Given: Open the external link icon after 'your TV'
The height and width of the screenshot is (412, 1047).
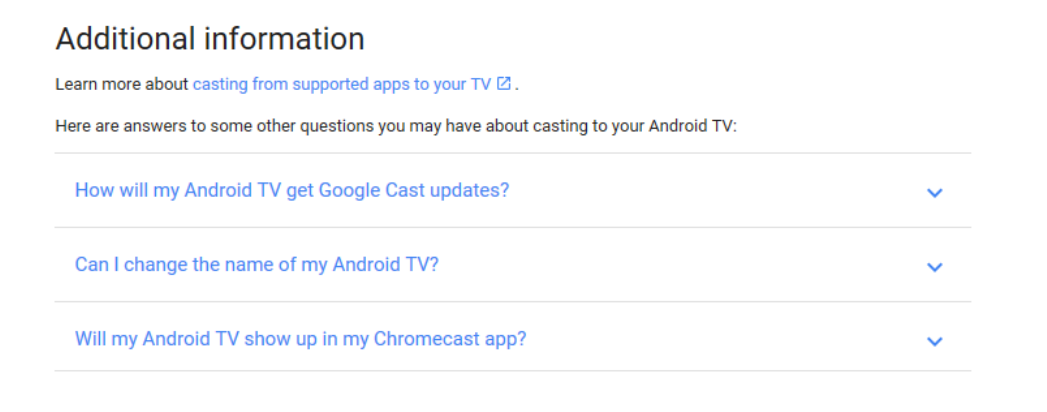Looking at the screenshot, I should (503, 84).
